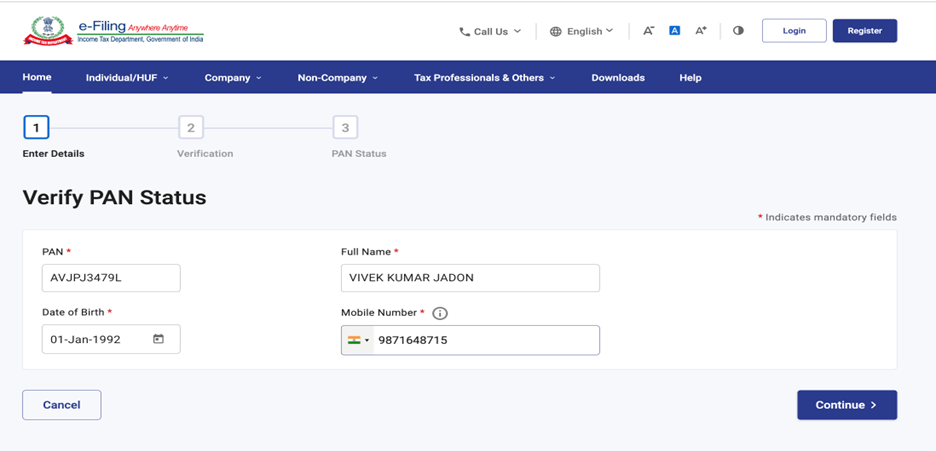
Task: Go to the Help menu item
Action: (690, 78)
